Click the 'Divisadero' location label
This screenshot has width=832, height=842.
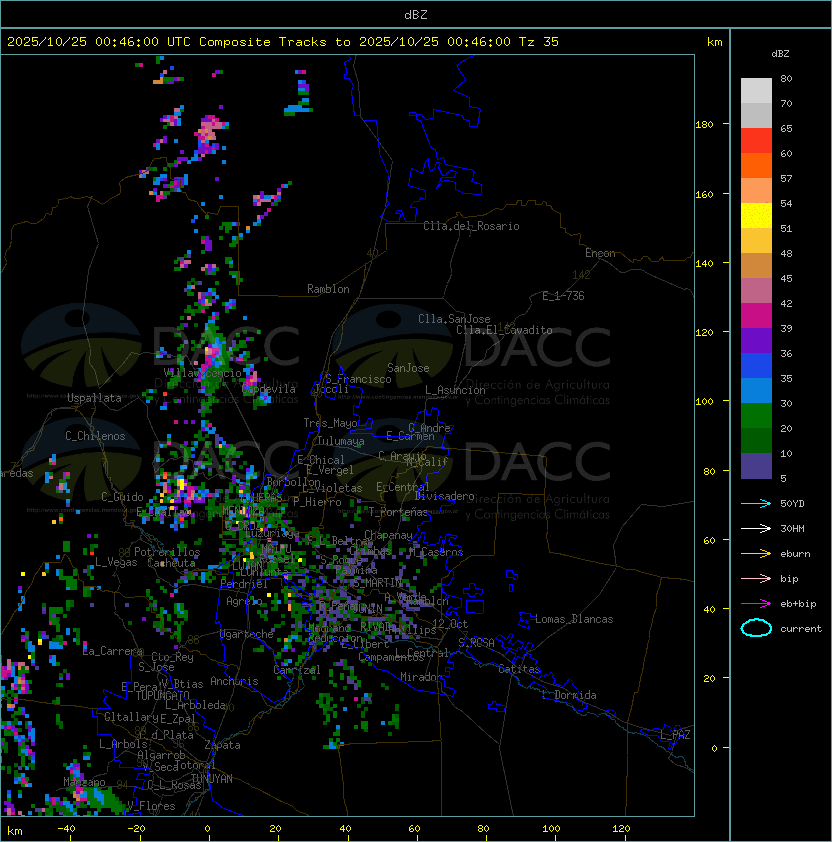point(445,496)
